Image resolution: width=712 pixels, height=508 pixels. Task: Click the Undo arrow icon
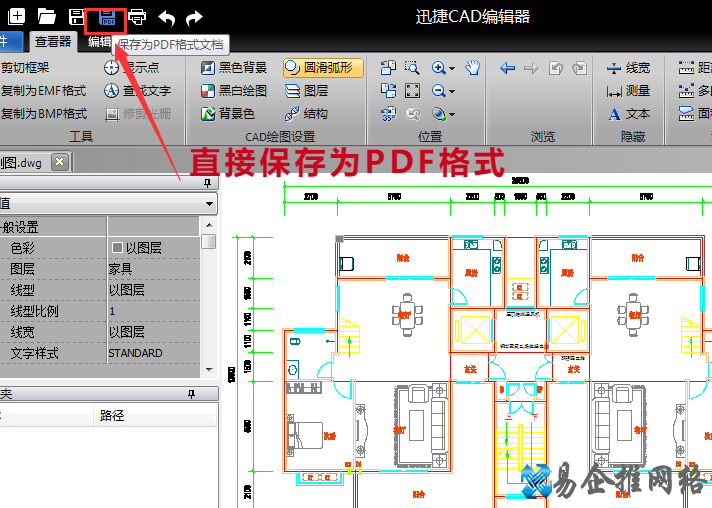[x=167, y=18]
